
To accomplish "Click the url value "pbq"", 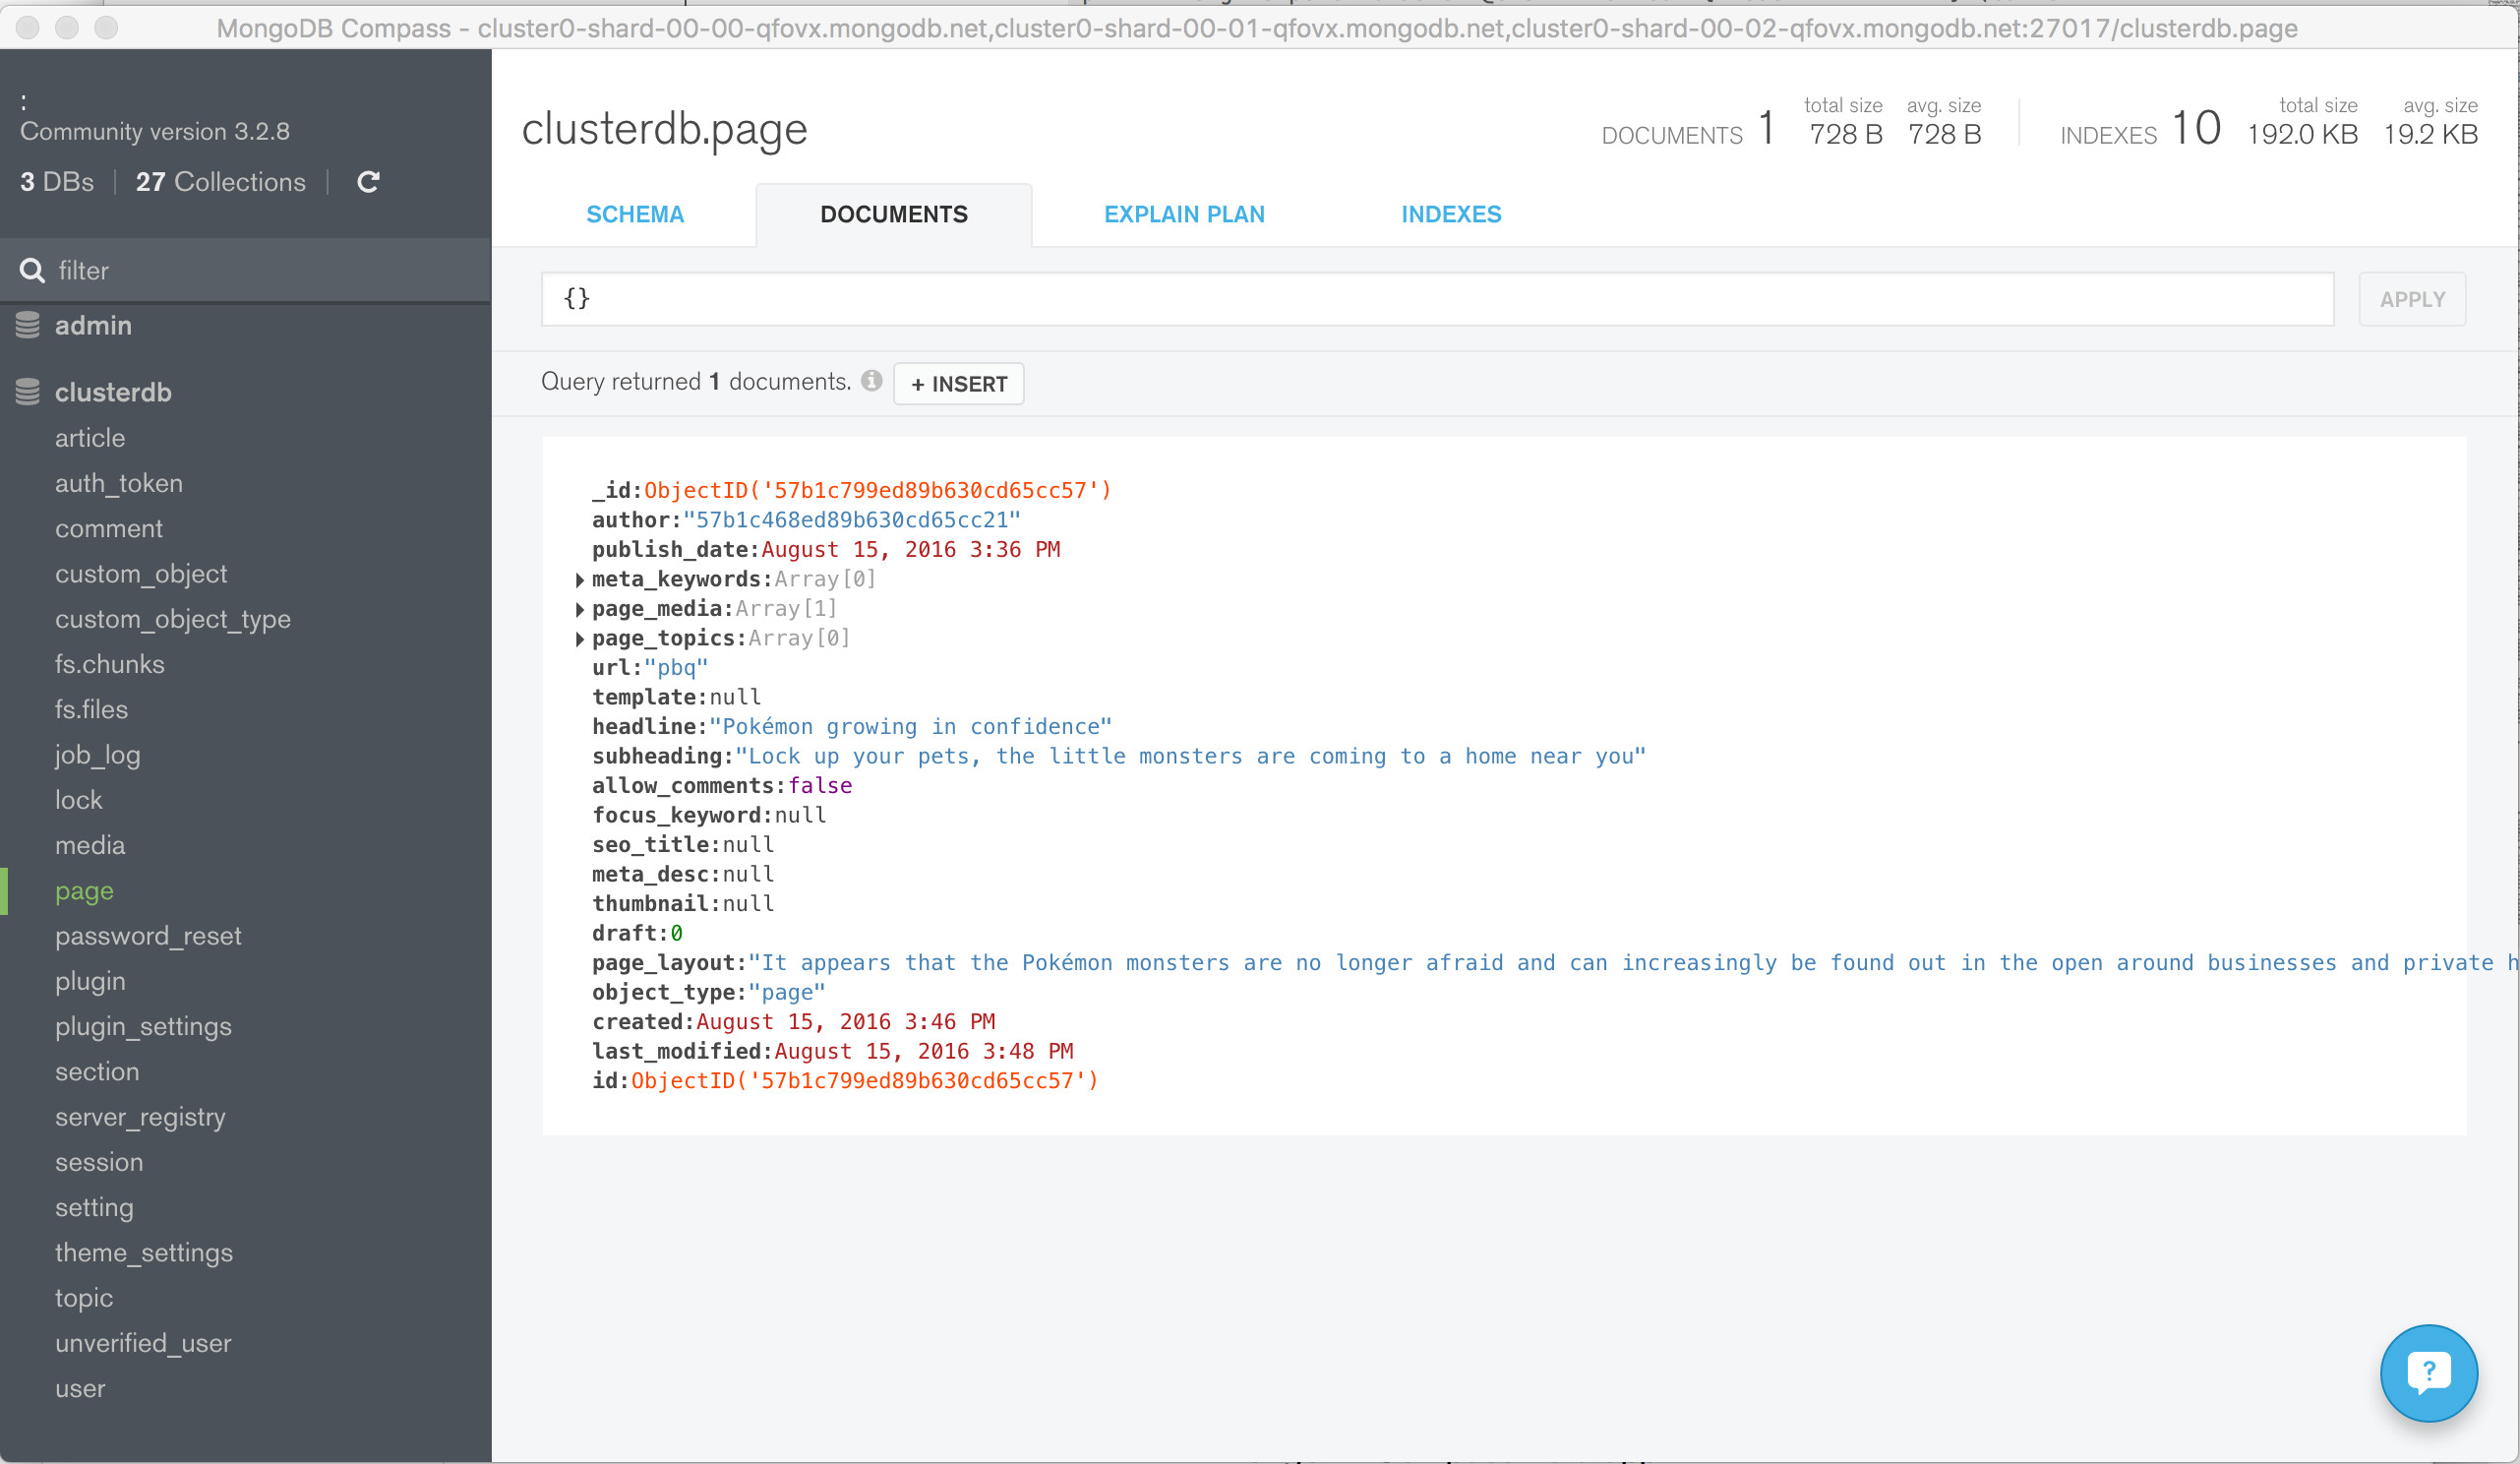I will coord(676,668).
